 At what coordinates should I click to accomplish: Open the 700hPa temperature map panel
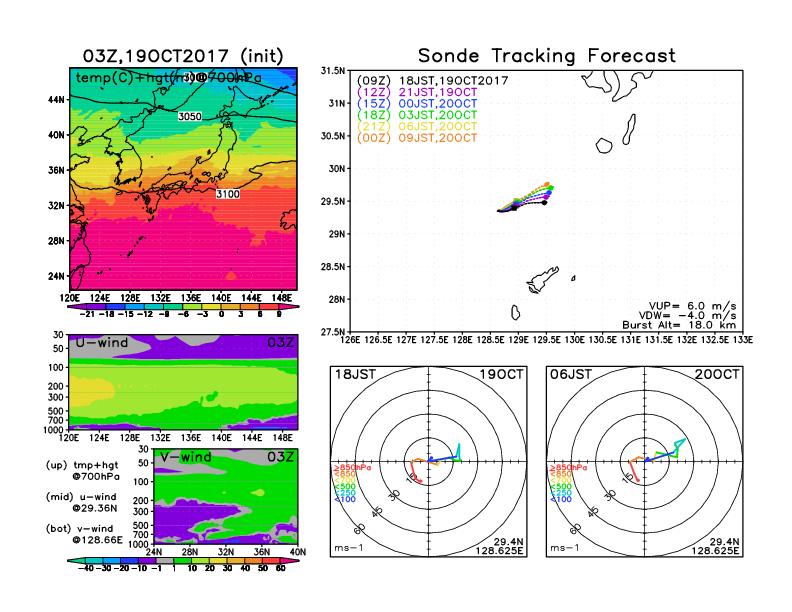183,179
